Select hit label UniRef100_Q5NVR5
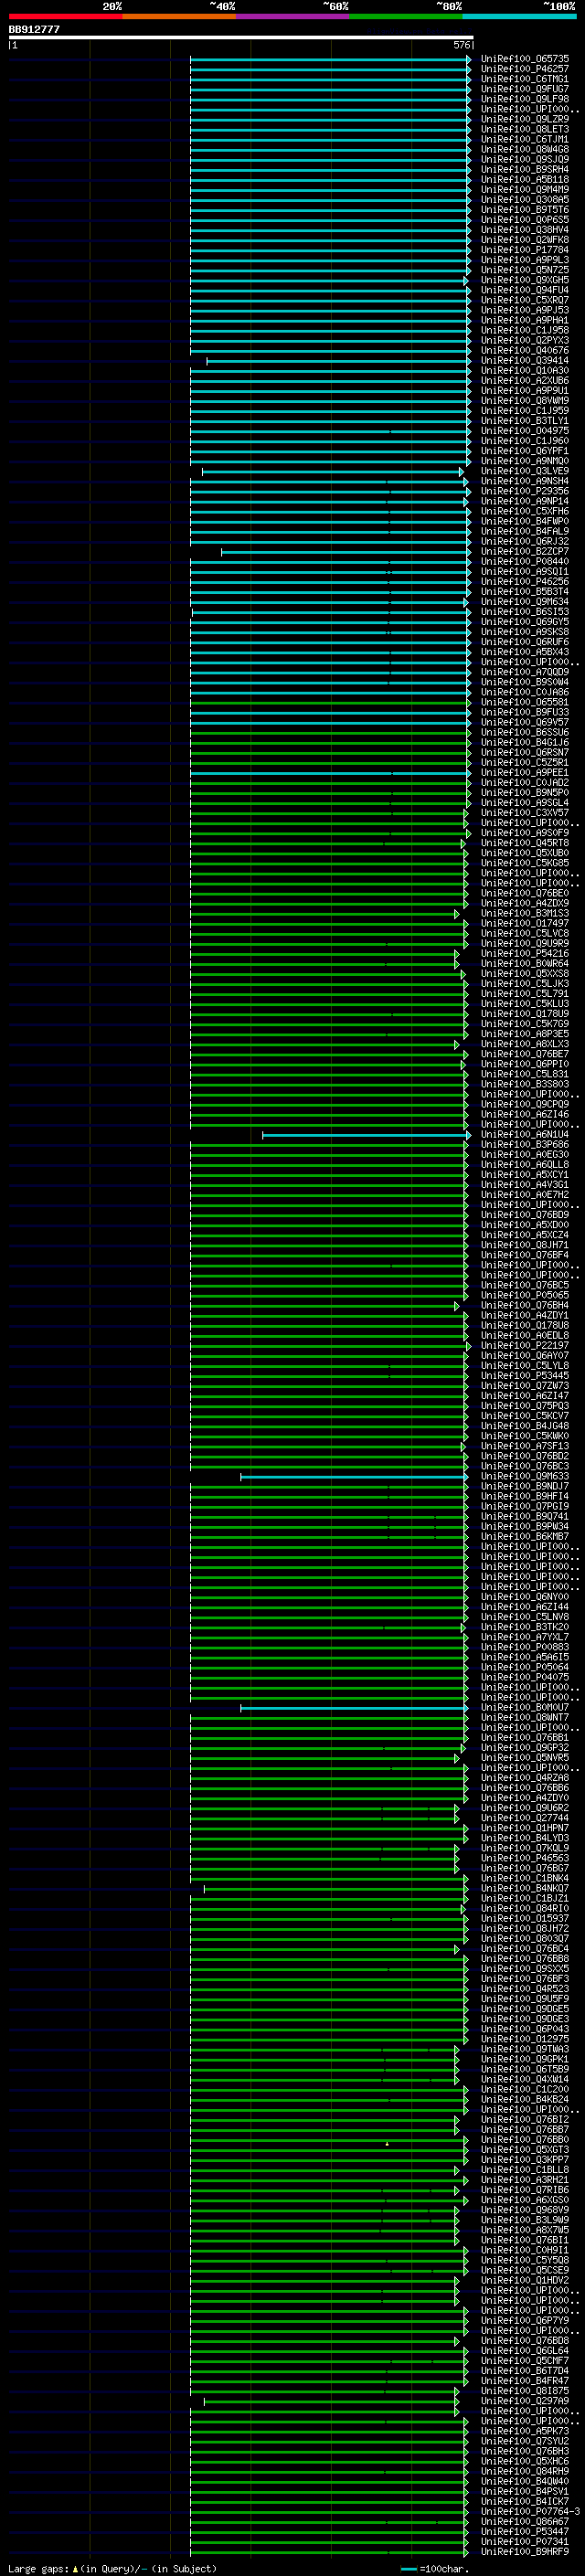The image size is (585, 2576). [x=525, y=1758]
